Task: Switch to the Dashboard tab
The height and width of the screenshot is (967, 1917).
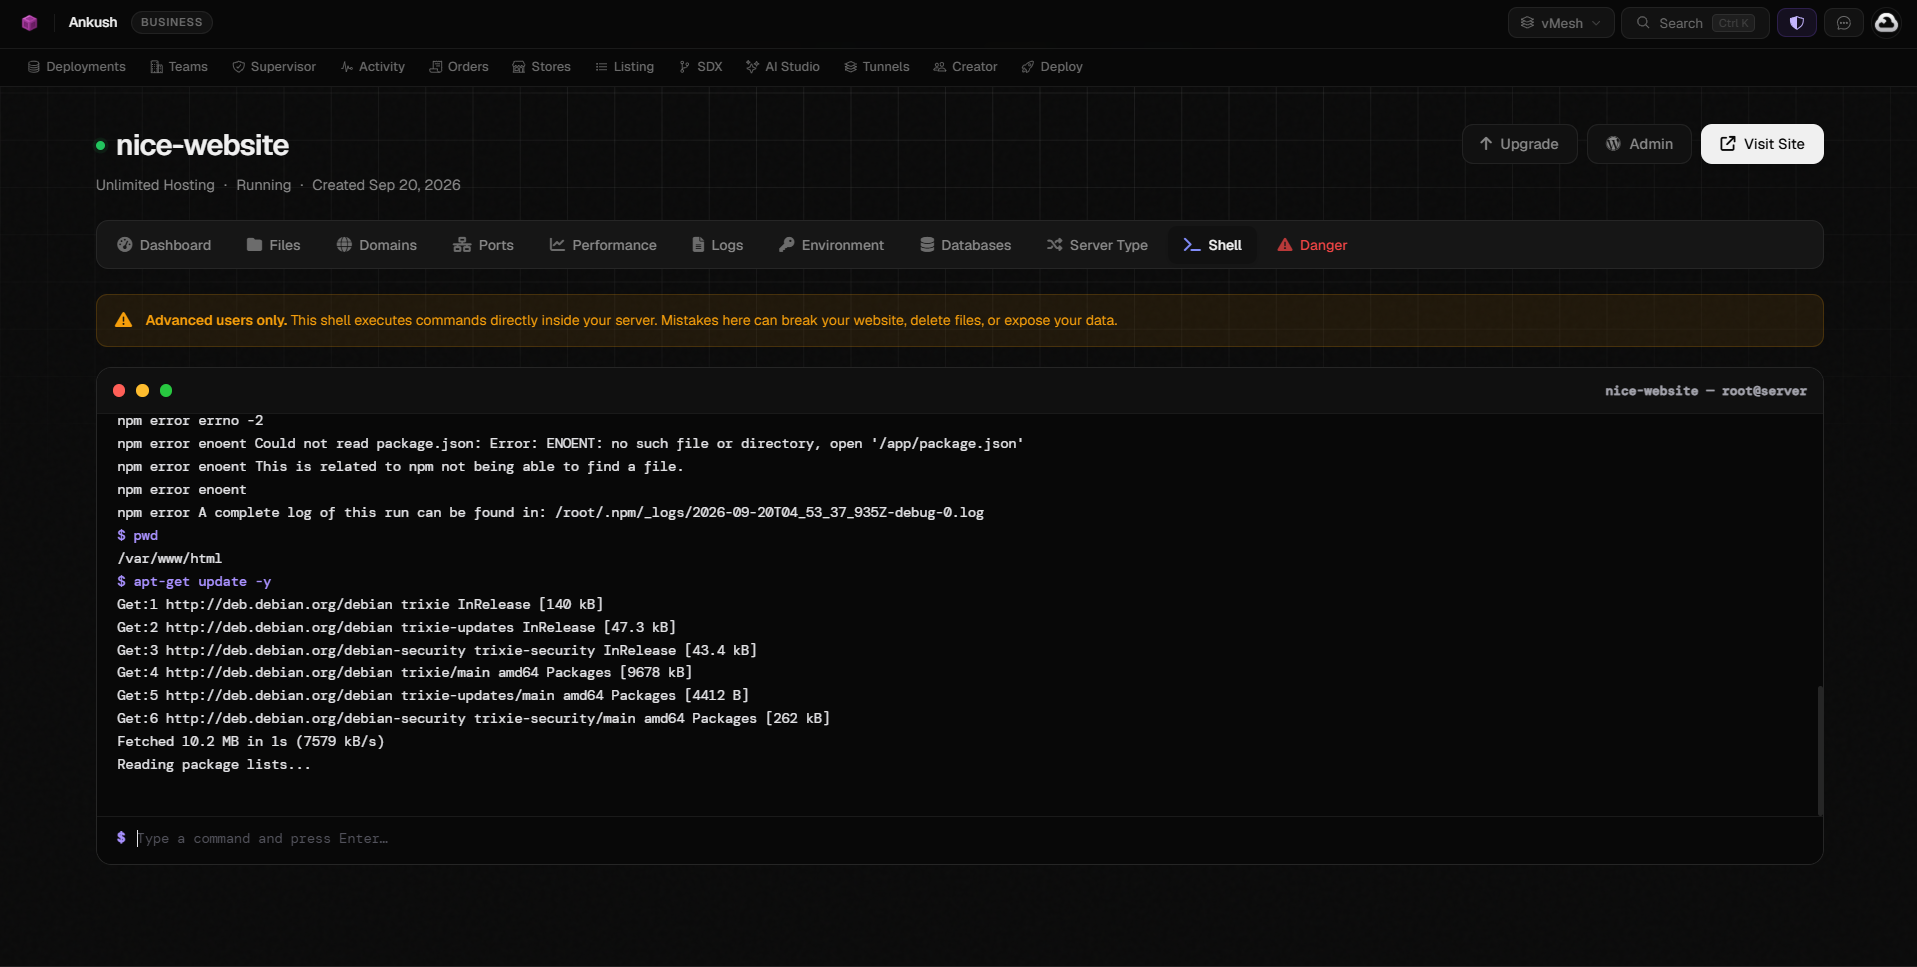Action: coord(164,245)
